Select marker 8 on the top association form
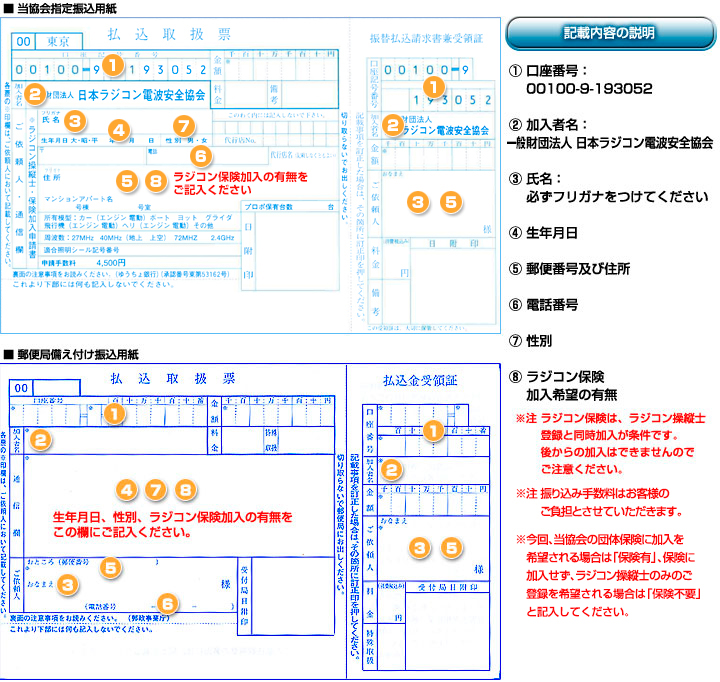This screenshot has width=720, height=682. coord(154,181)
